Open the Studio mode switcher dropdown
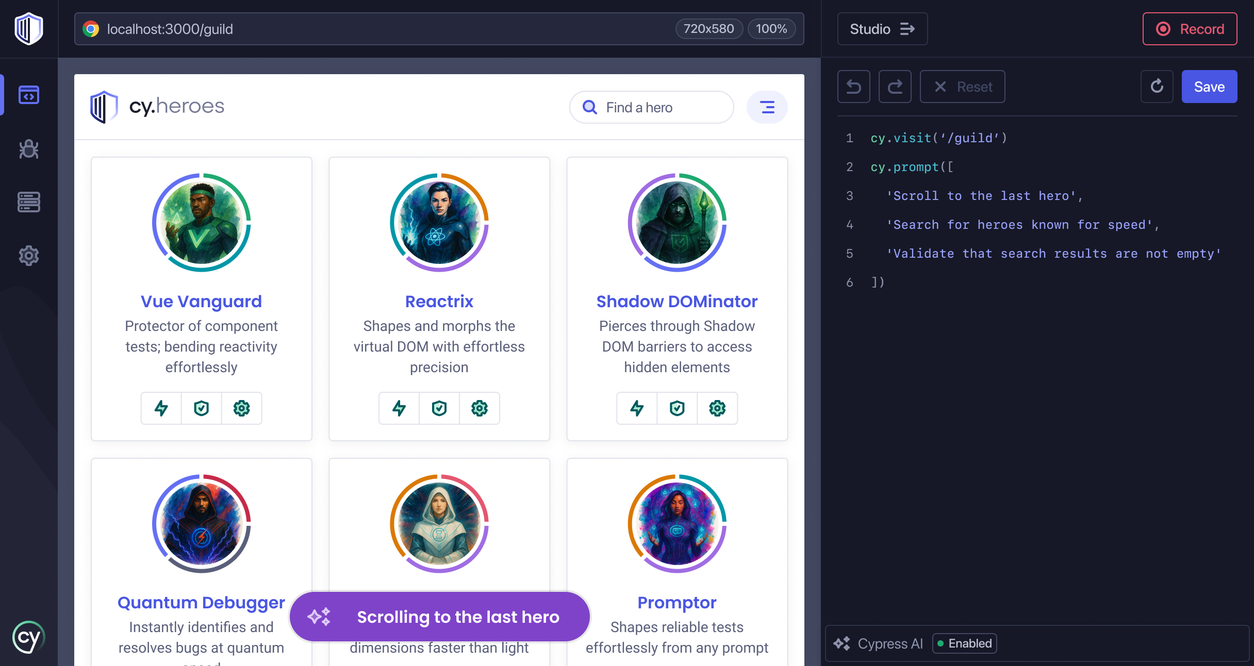1254x666 pixels. click(882, 28)
